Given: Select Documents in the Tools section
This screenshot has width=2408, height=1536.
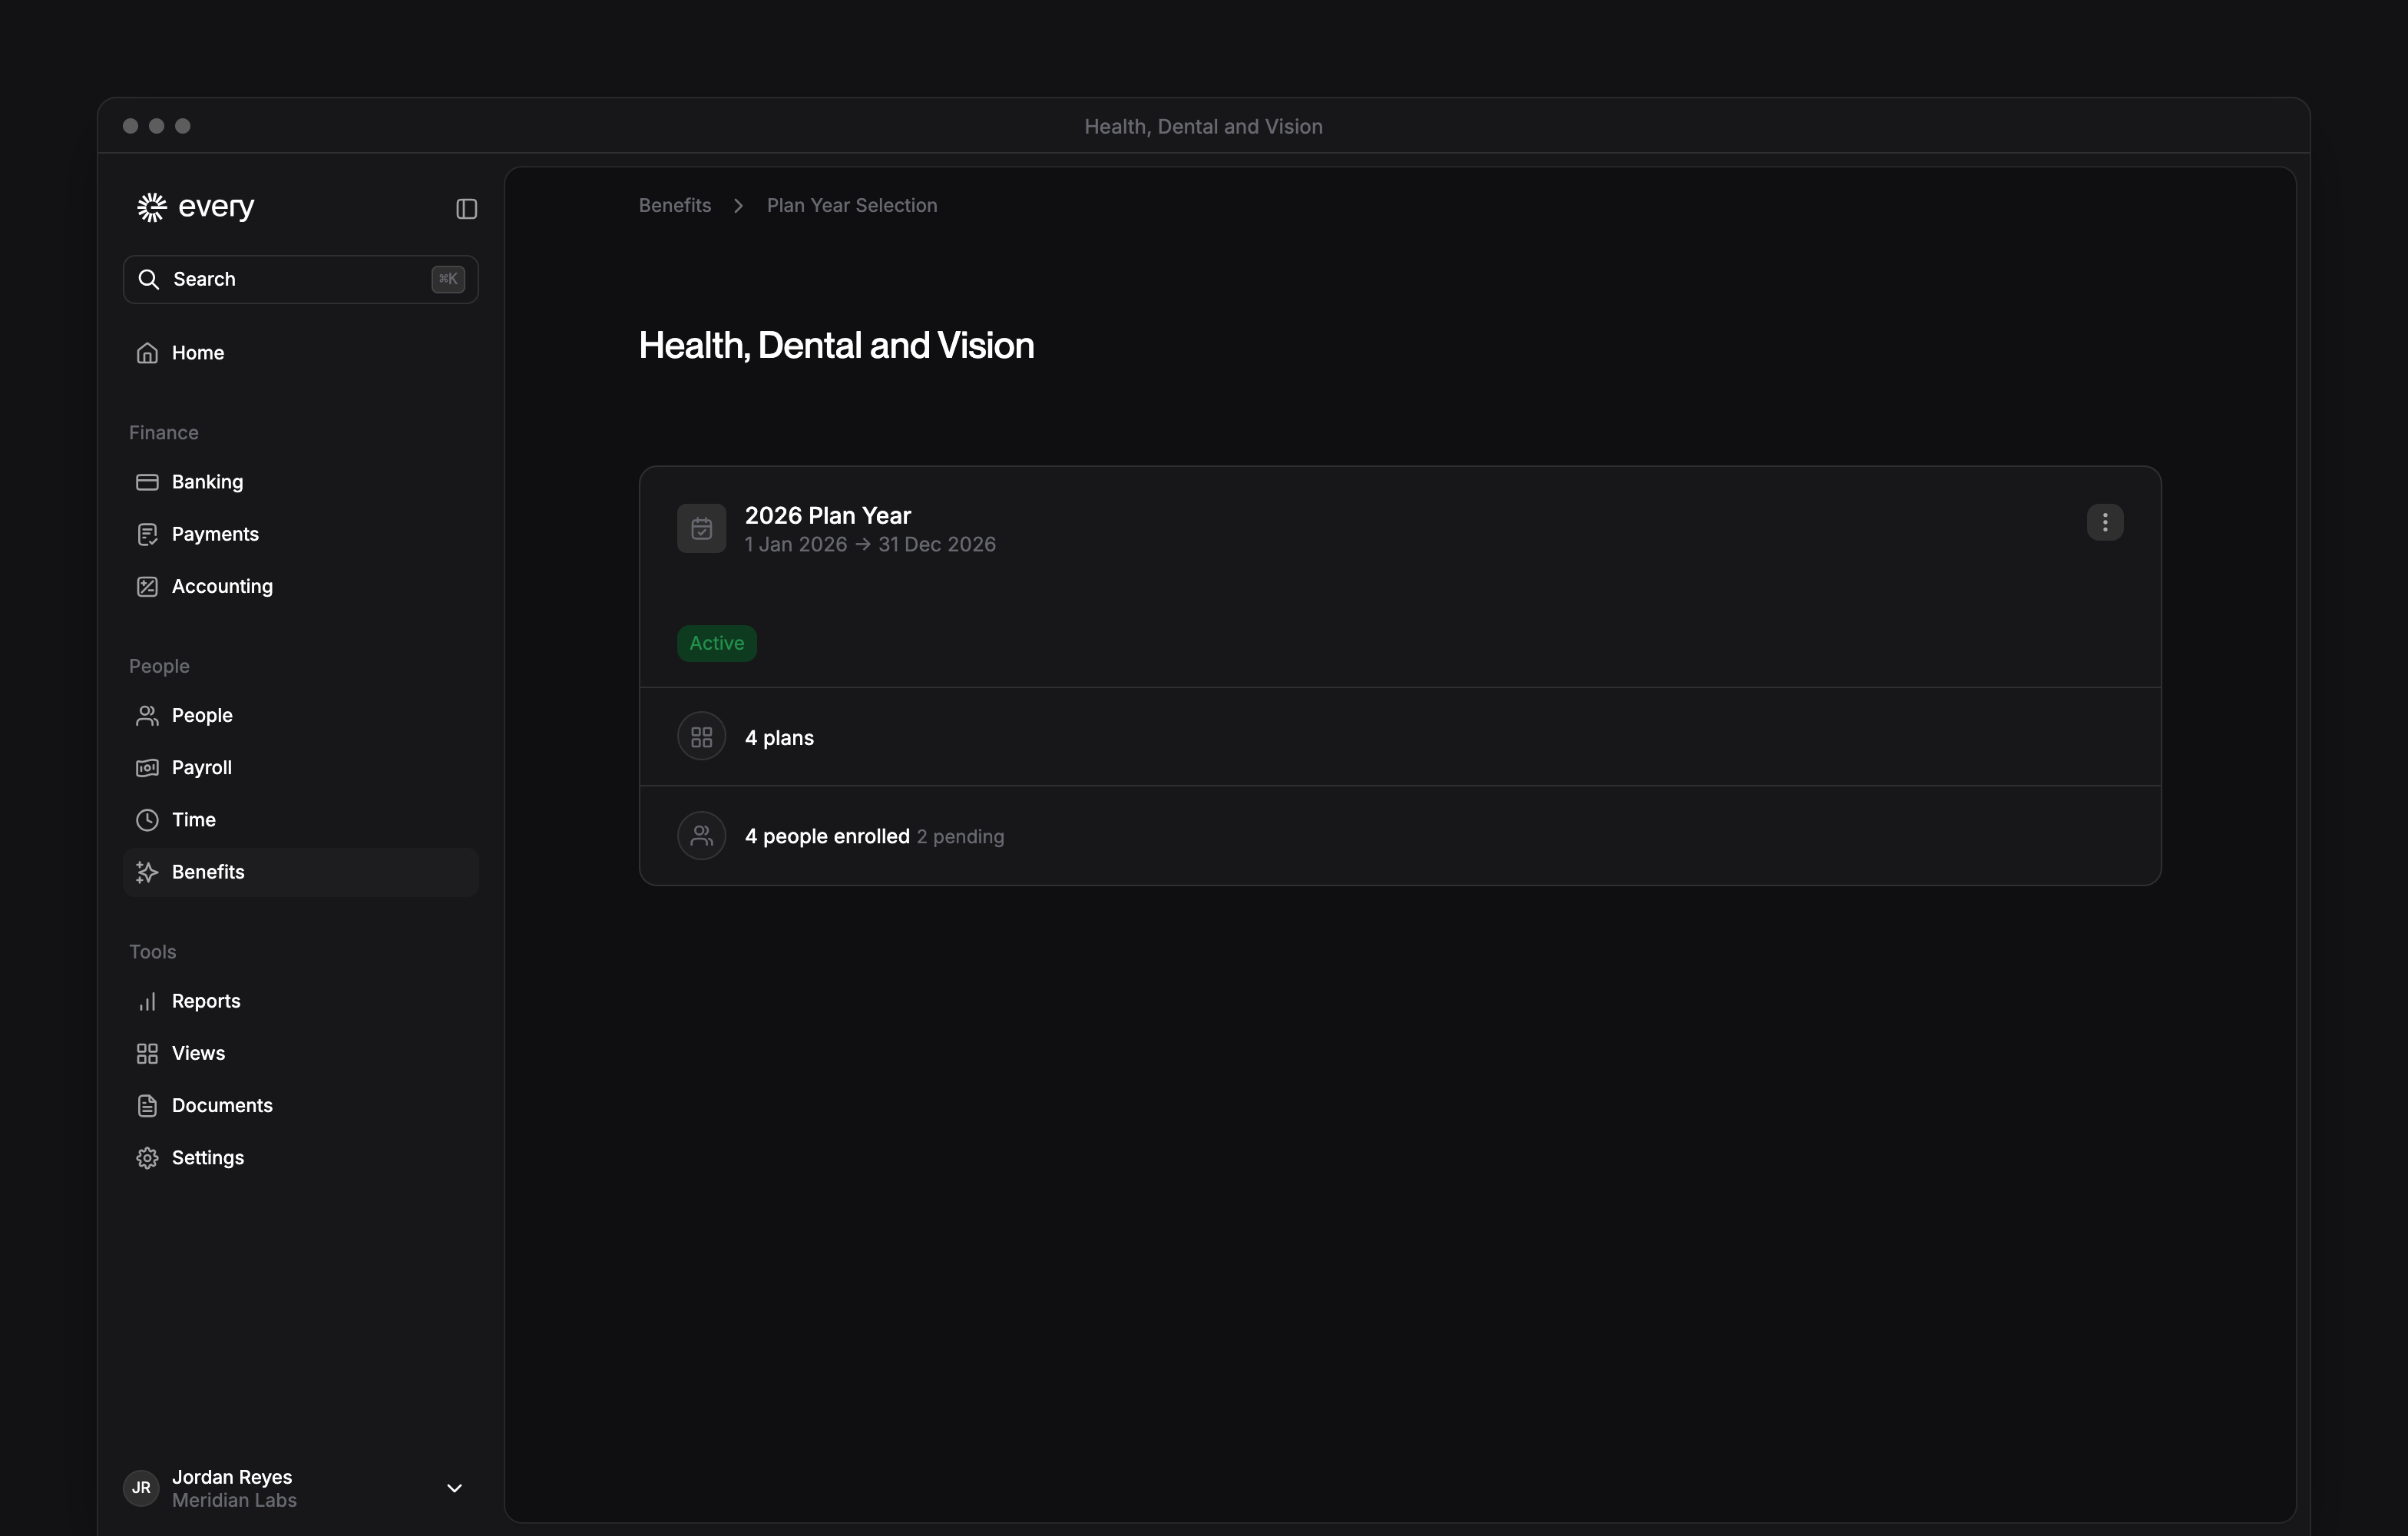Looking at the screenshot, I should pyautogui.click(x=301, y=1105).
